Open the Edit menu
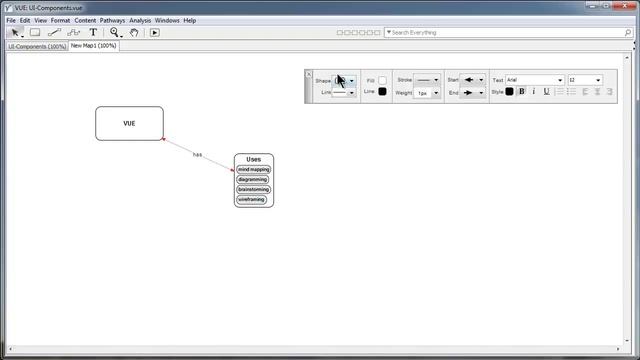Image resolution: width=640 pixels, height=360 pixels. pos(25,20)
